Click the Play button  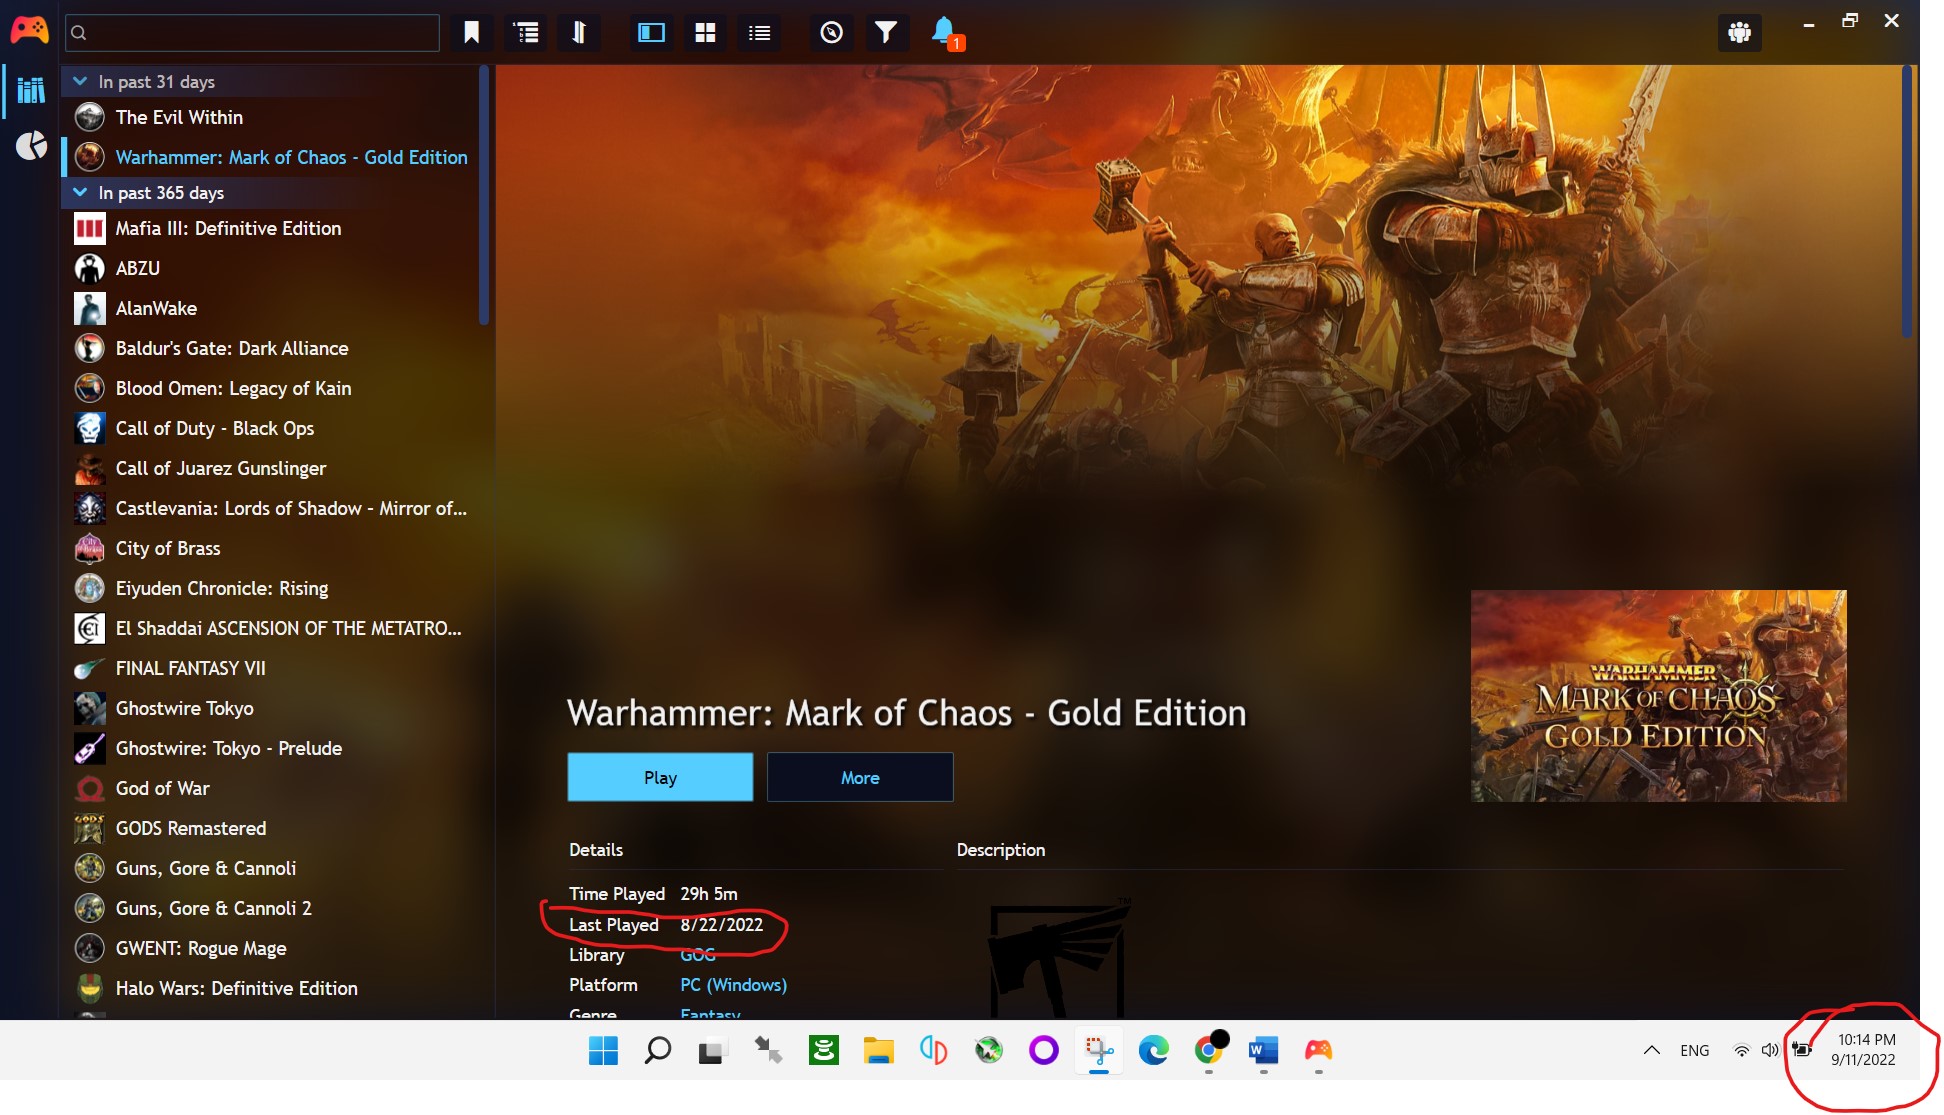tap(660, 777)
